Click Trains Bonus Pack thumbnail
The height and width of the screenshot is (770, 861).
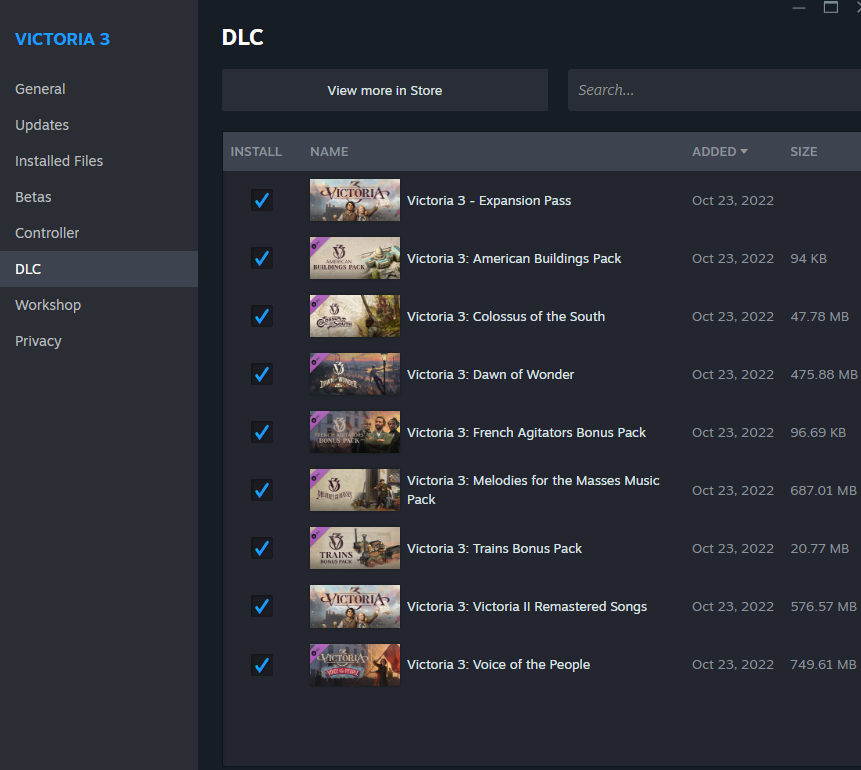(355, 548)
